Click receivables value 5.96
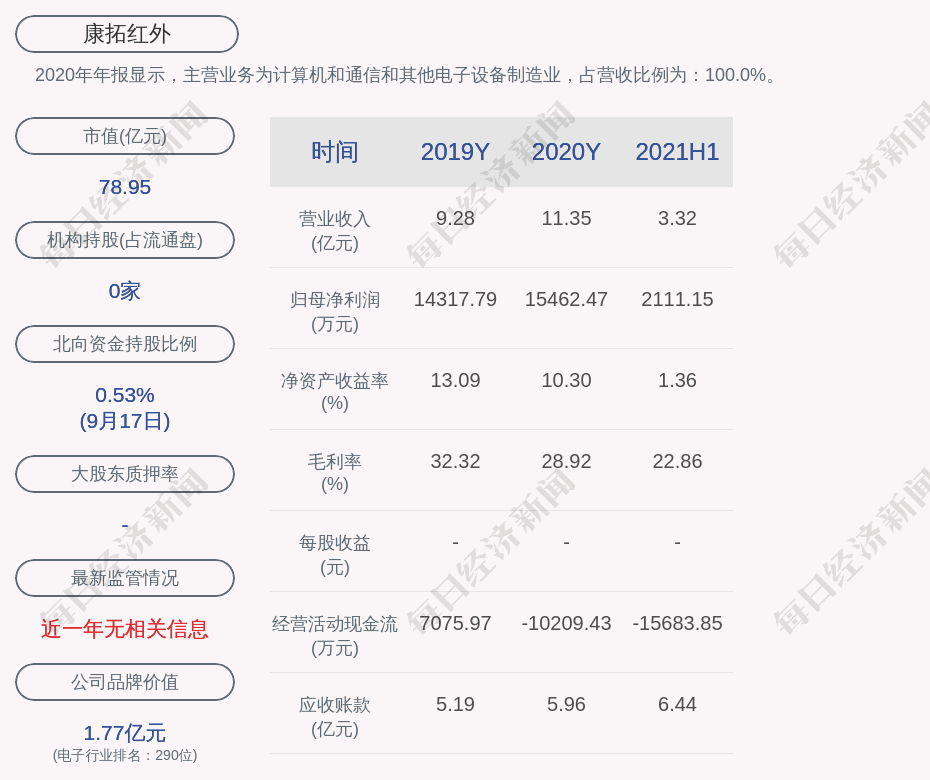This screenshot has width=930, height=780. (x=566, y=705)
